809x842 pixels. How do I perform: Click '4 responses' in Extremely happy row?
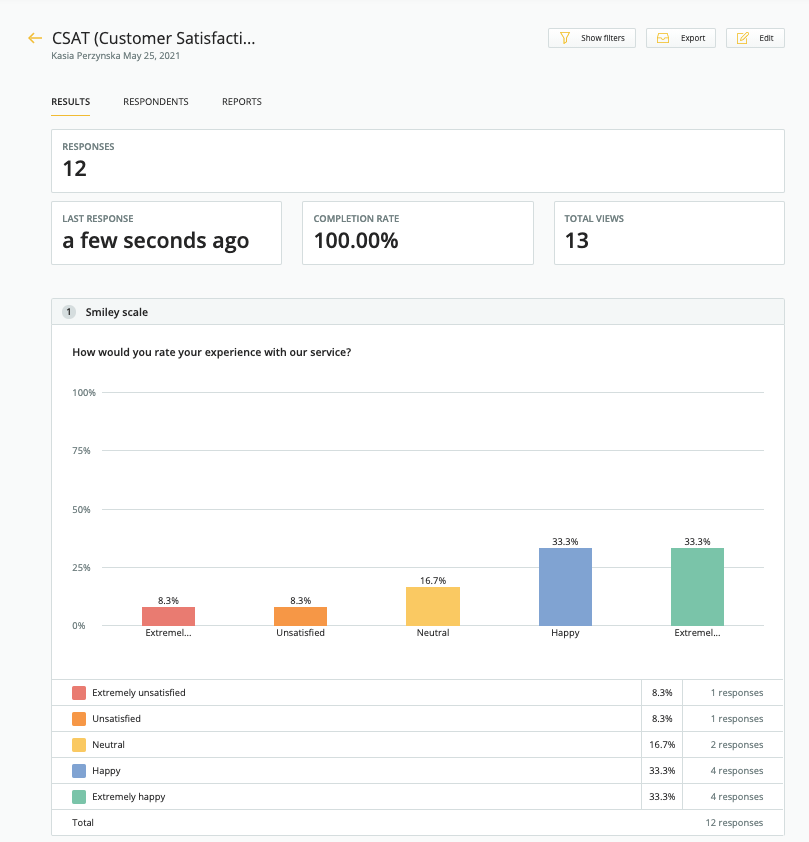coord(737,797)
